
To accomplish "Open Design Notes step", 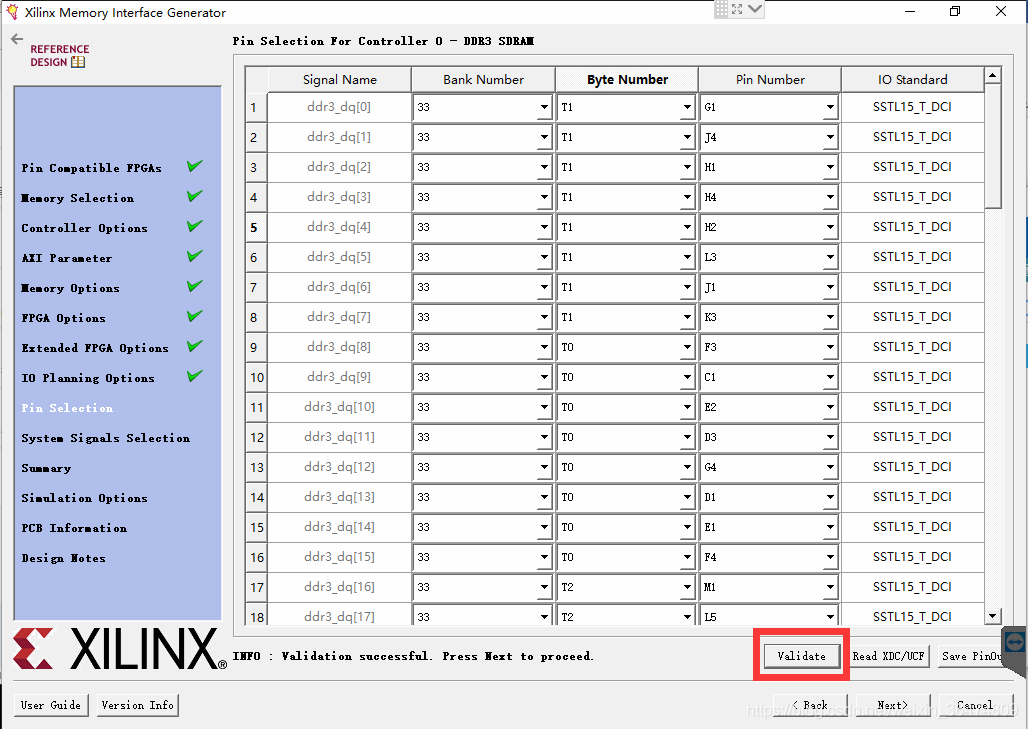I will click(x=63, y=559).
